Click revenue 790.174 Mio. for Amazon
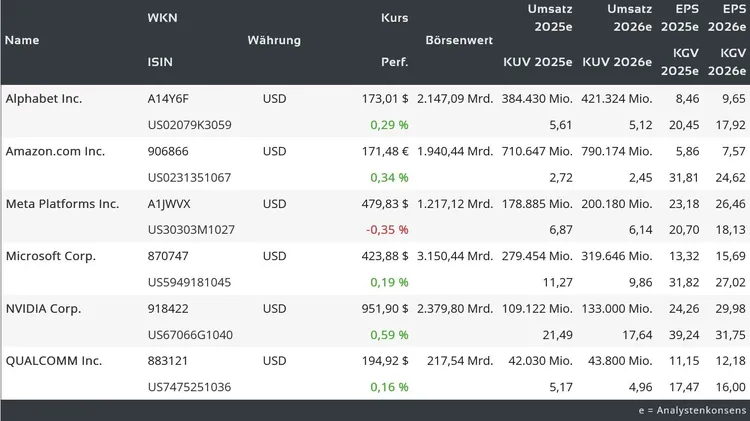This screenshot has height=421, width=750. pyautogui.click(x=617, y=152)
